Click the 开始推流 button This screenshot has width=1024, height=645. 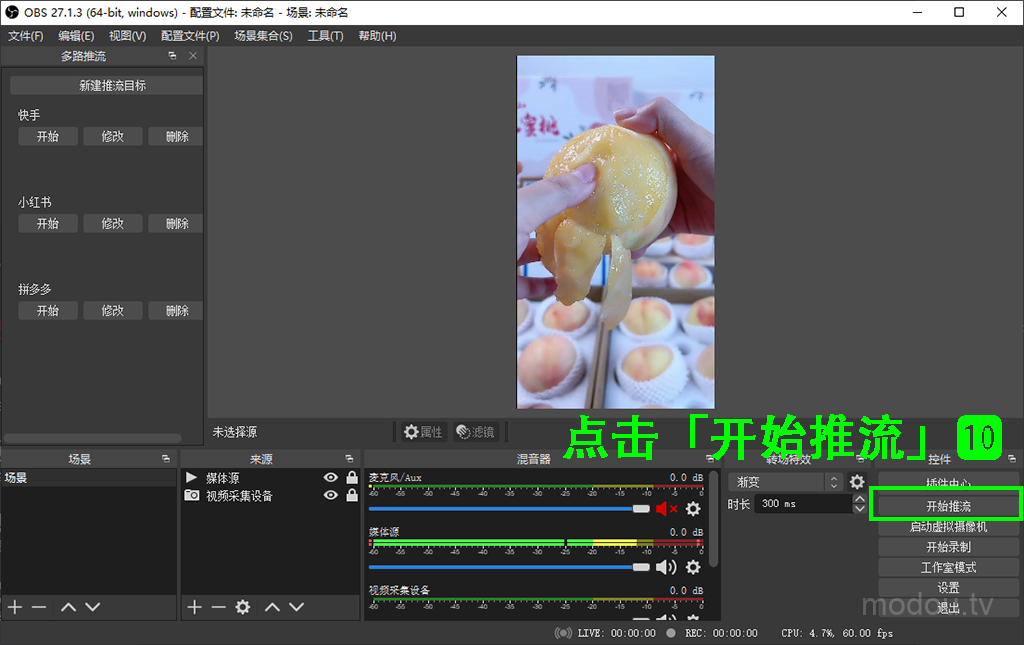coord(948,506)
